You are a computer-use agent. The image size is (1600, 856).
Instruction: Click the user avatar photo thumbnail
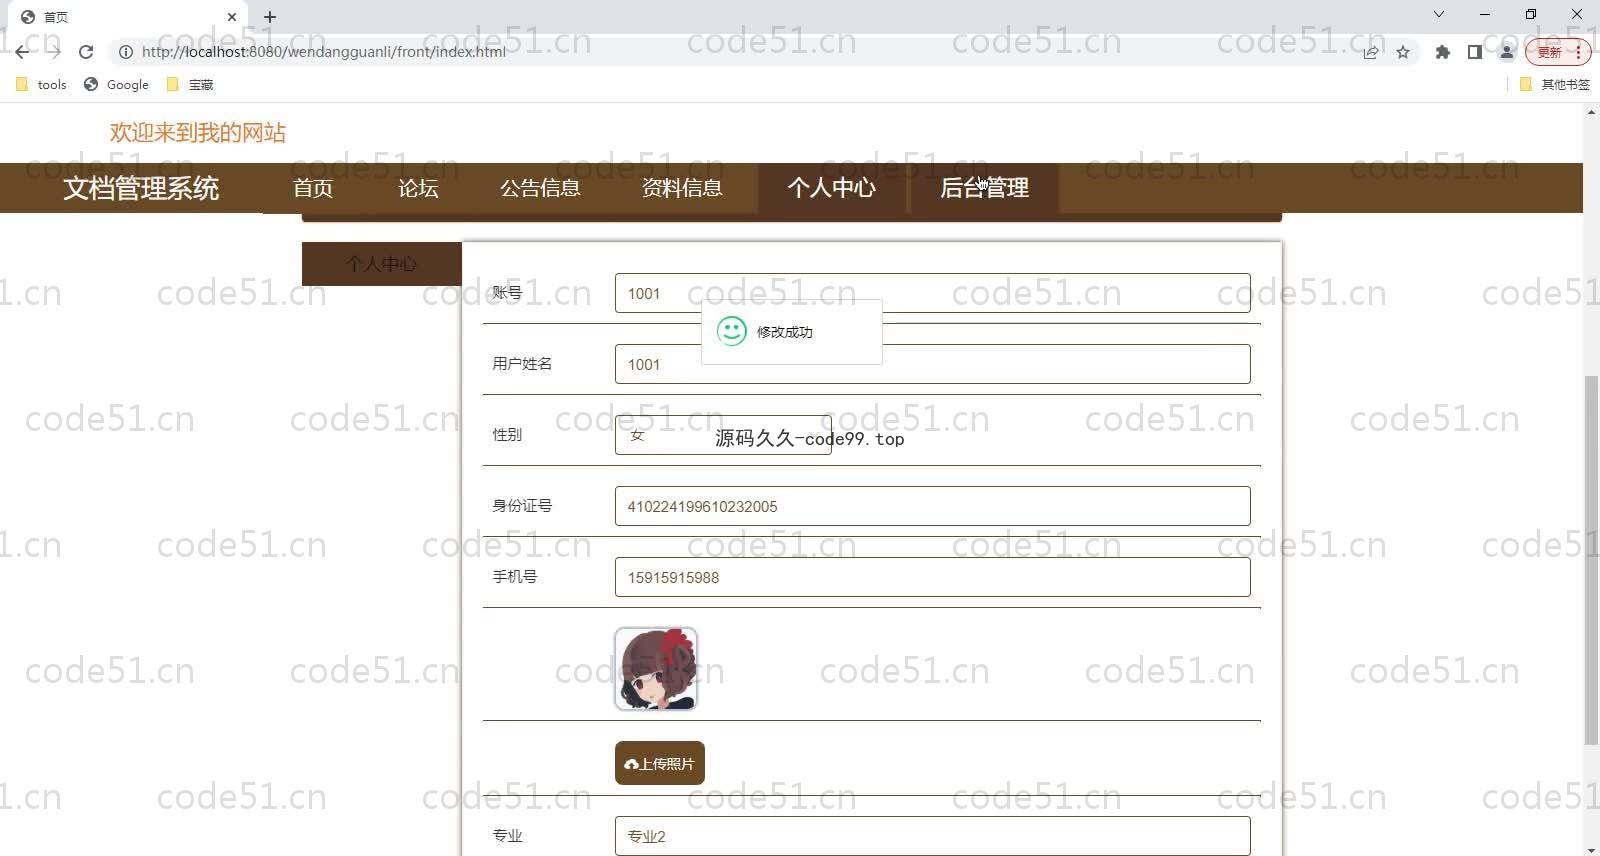655,669
